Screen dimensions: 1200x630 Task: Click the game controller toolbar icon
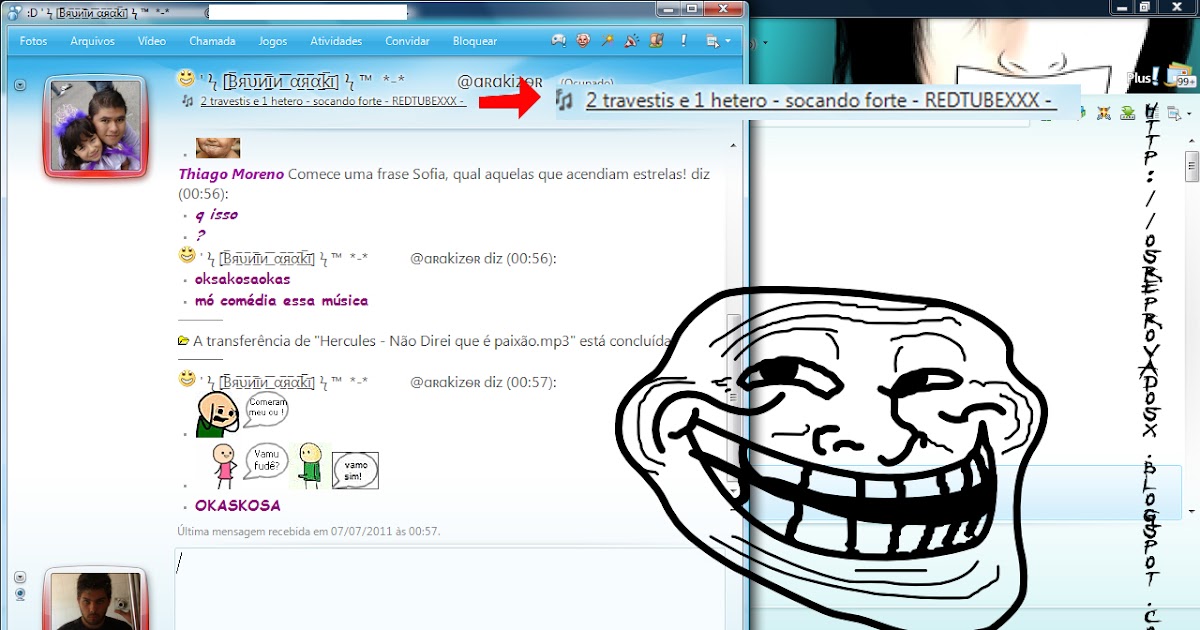(558, 41)
